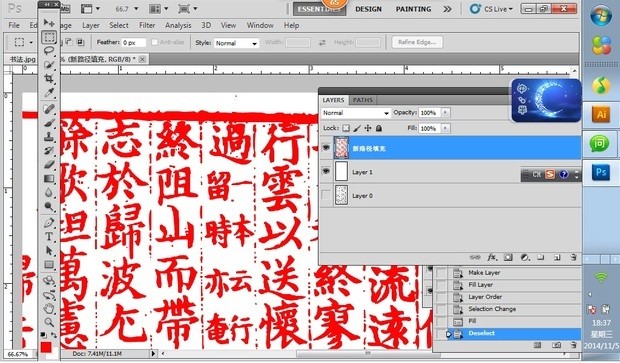Viewport: 620px width, 363px height.
Task: Hide Layer 1 using its eye icon
Action: (326, 171)
